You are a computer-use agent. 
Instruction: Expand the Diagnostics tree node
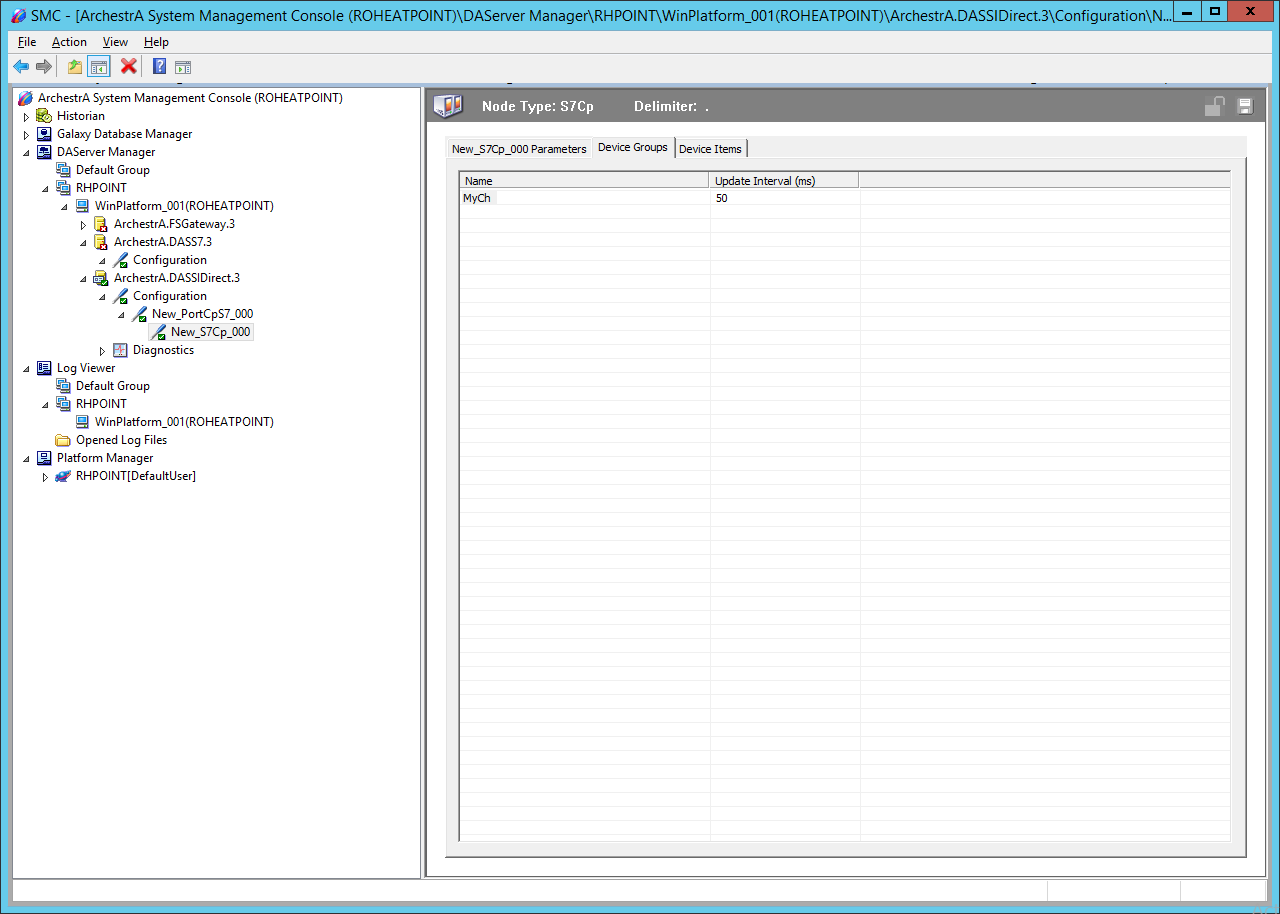coord(102,351)
